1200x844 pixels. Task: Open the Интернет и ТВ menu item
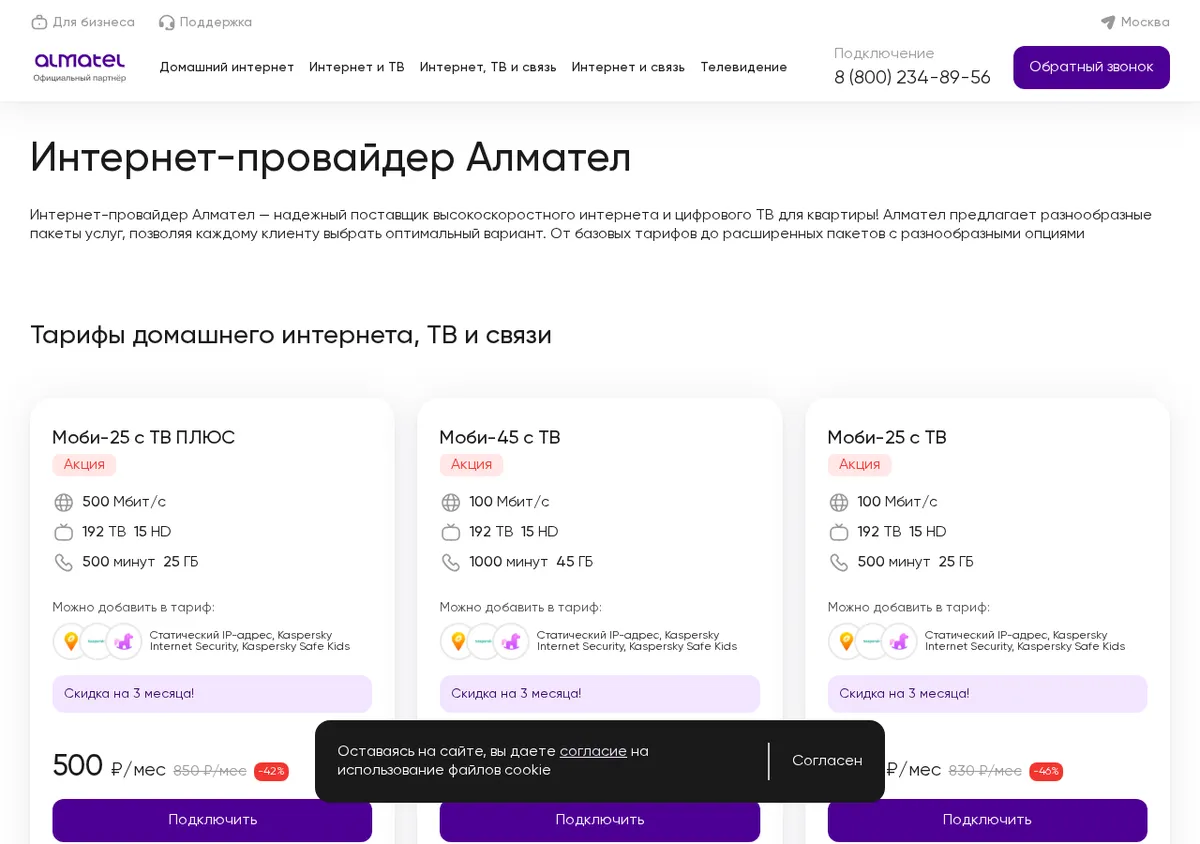tap(357, 67)
